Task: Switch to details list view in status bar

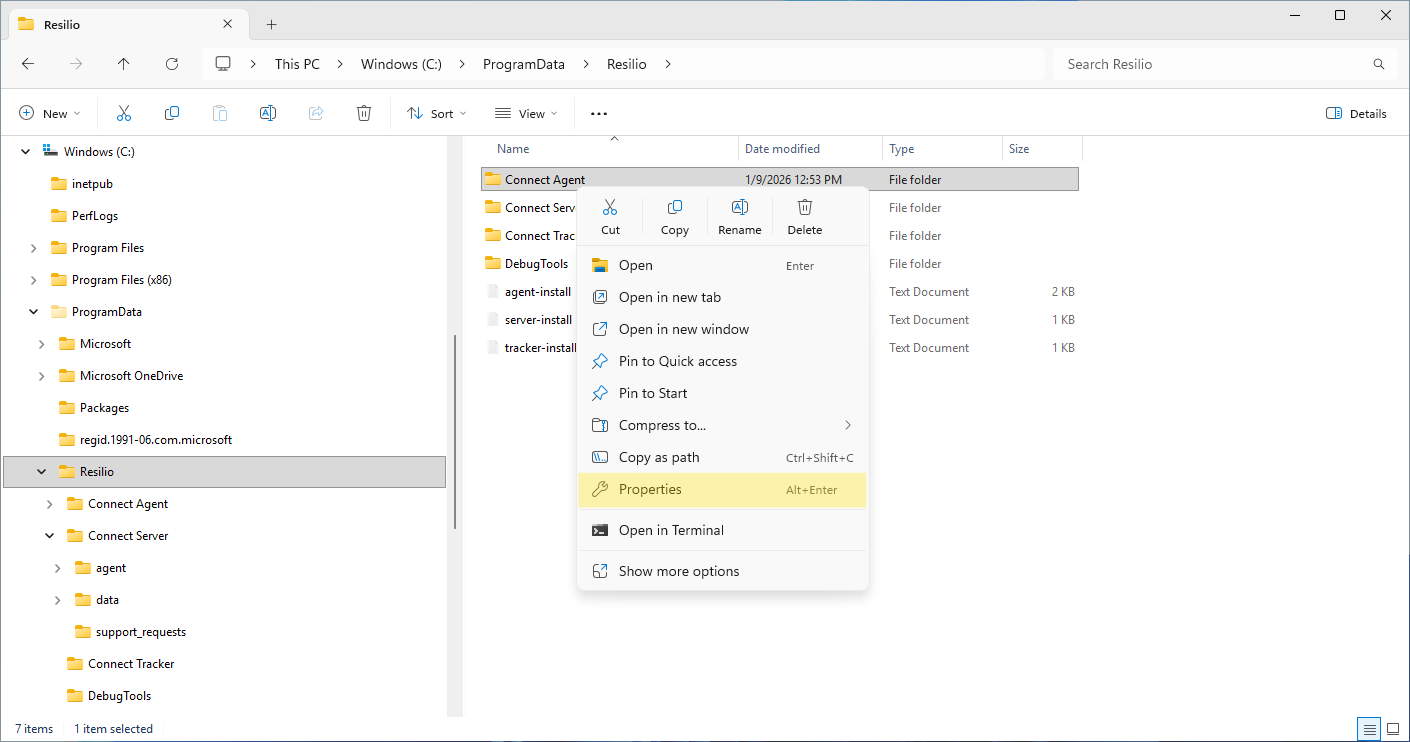Action: tap(1369, 729)
